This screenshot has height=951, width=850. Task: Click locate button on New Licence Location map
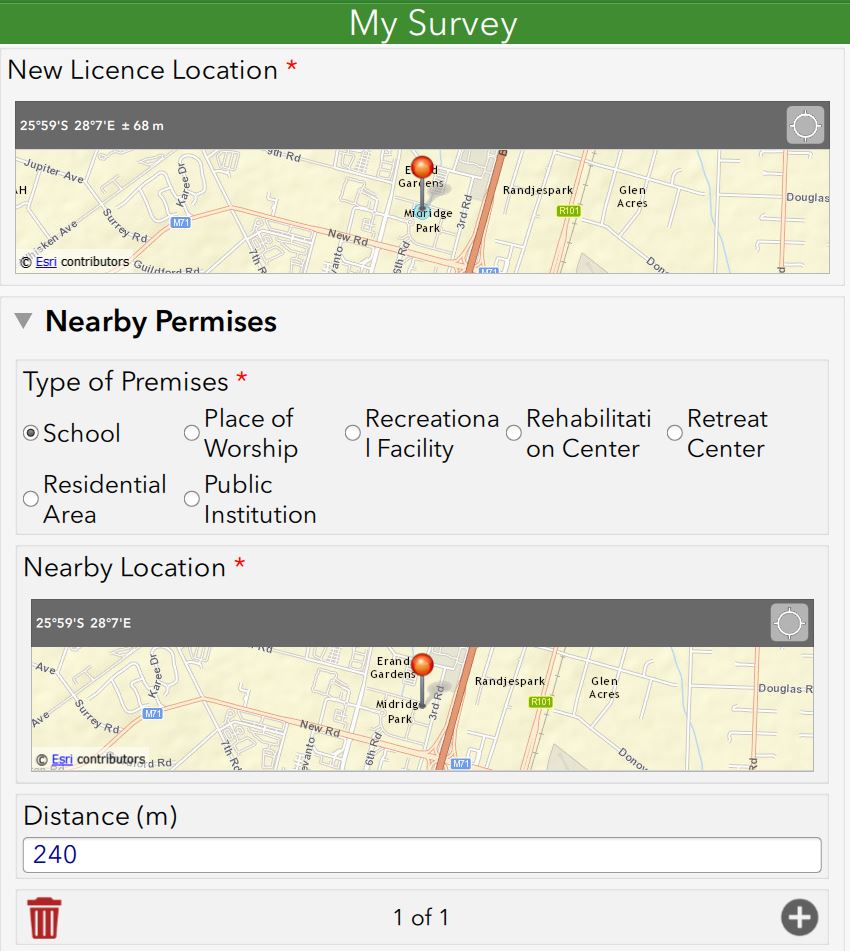click(x=805, y=126)
